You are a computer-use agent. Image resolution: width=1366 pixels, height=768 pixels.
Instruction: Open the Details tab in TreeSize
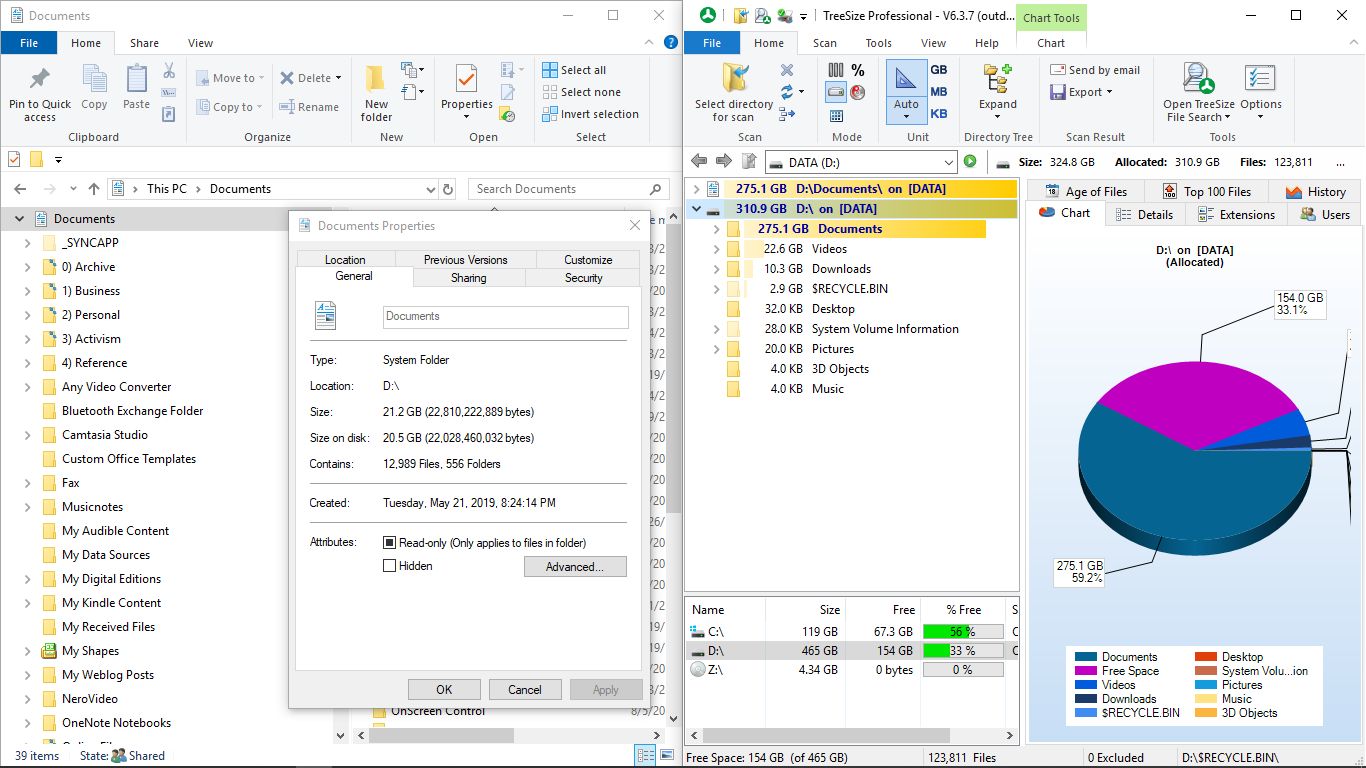1145,214
